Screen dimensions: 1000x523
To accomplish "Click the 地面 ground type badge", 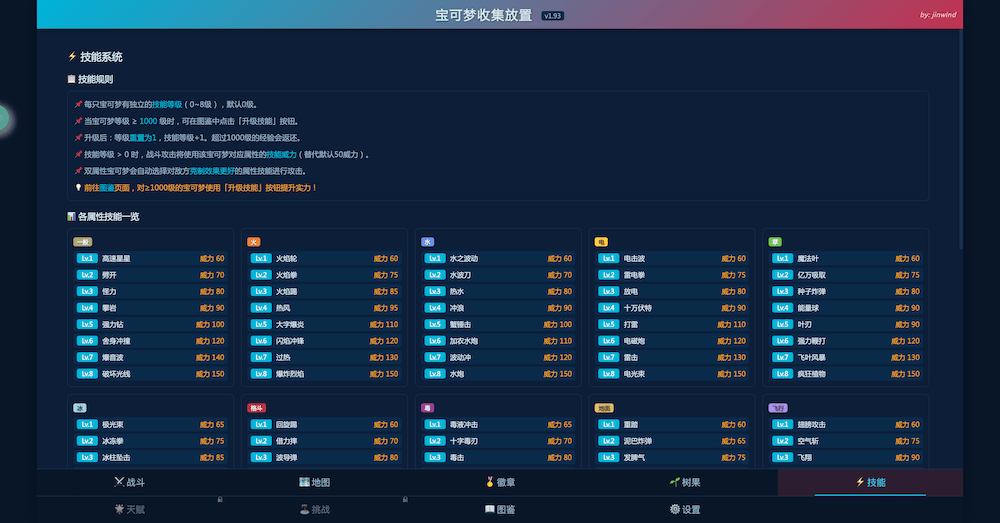I will (604, 408).
